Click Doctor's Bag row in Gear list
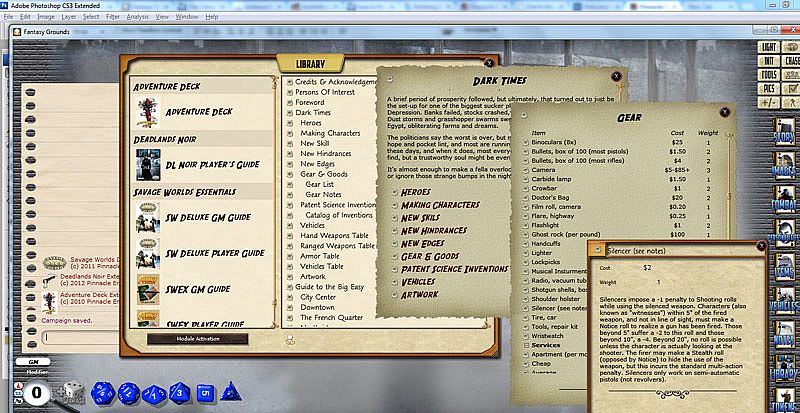 click(620, 198)
